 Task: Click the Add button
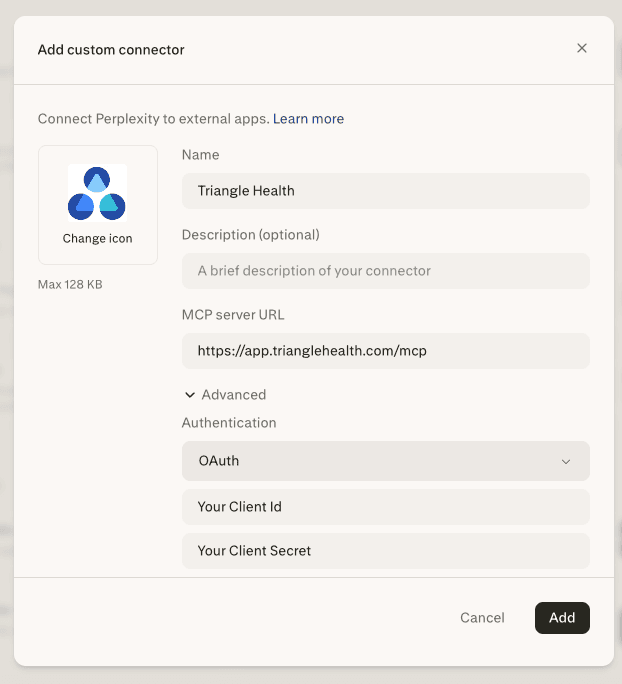point(562,618)
